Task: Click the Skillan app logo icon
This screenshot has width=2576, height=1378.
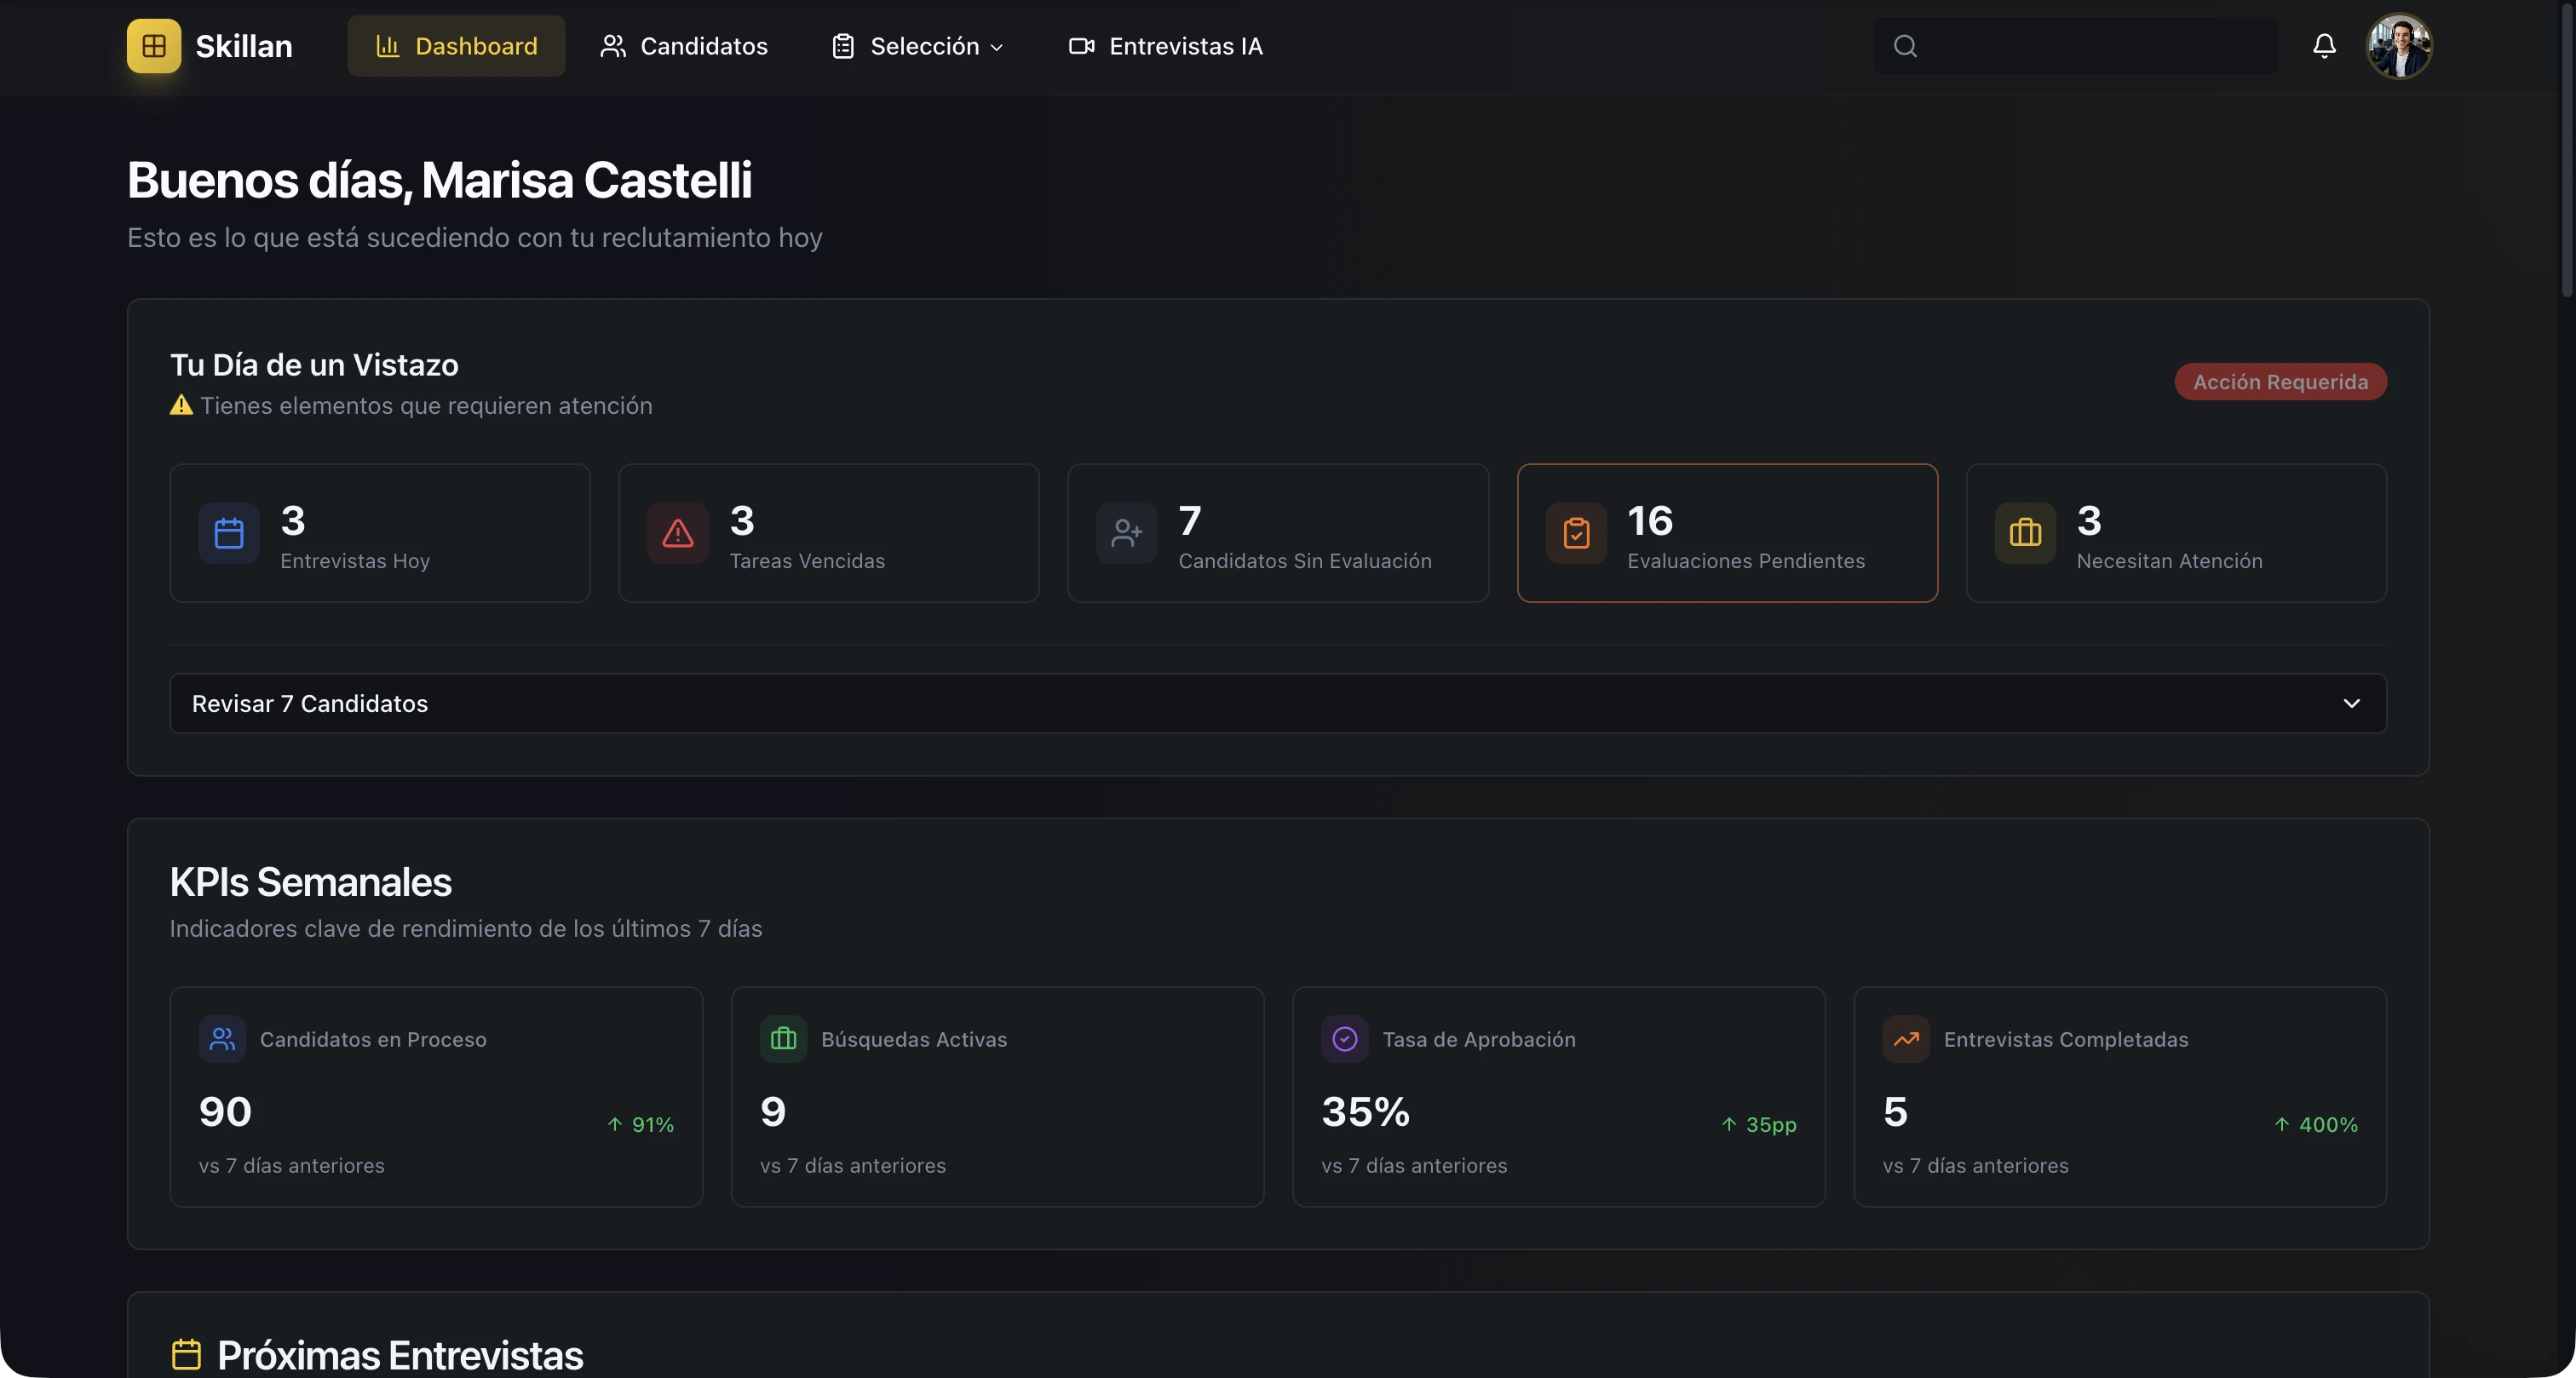Action: click(152, 45)
